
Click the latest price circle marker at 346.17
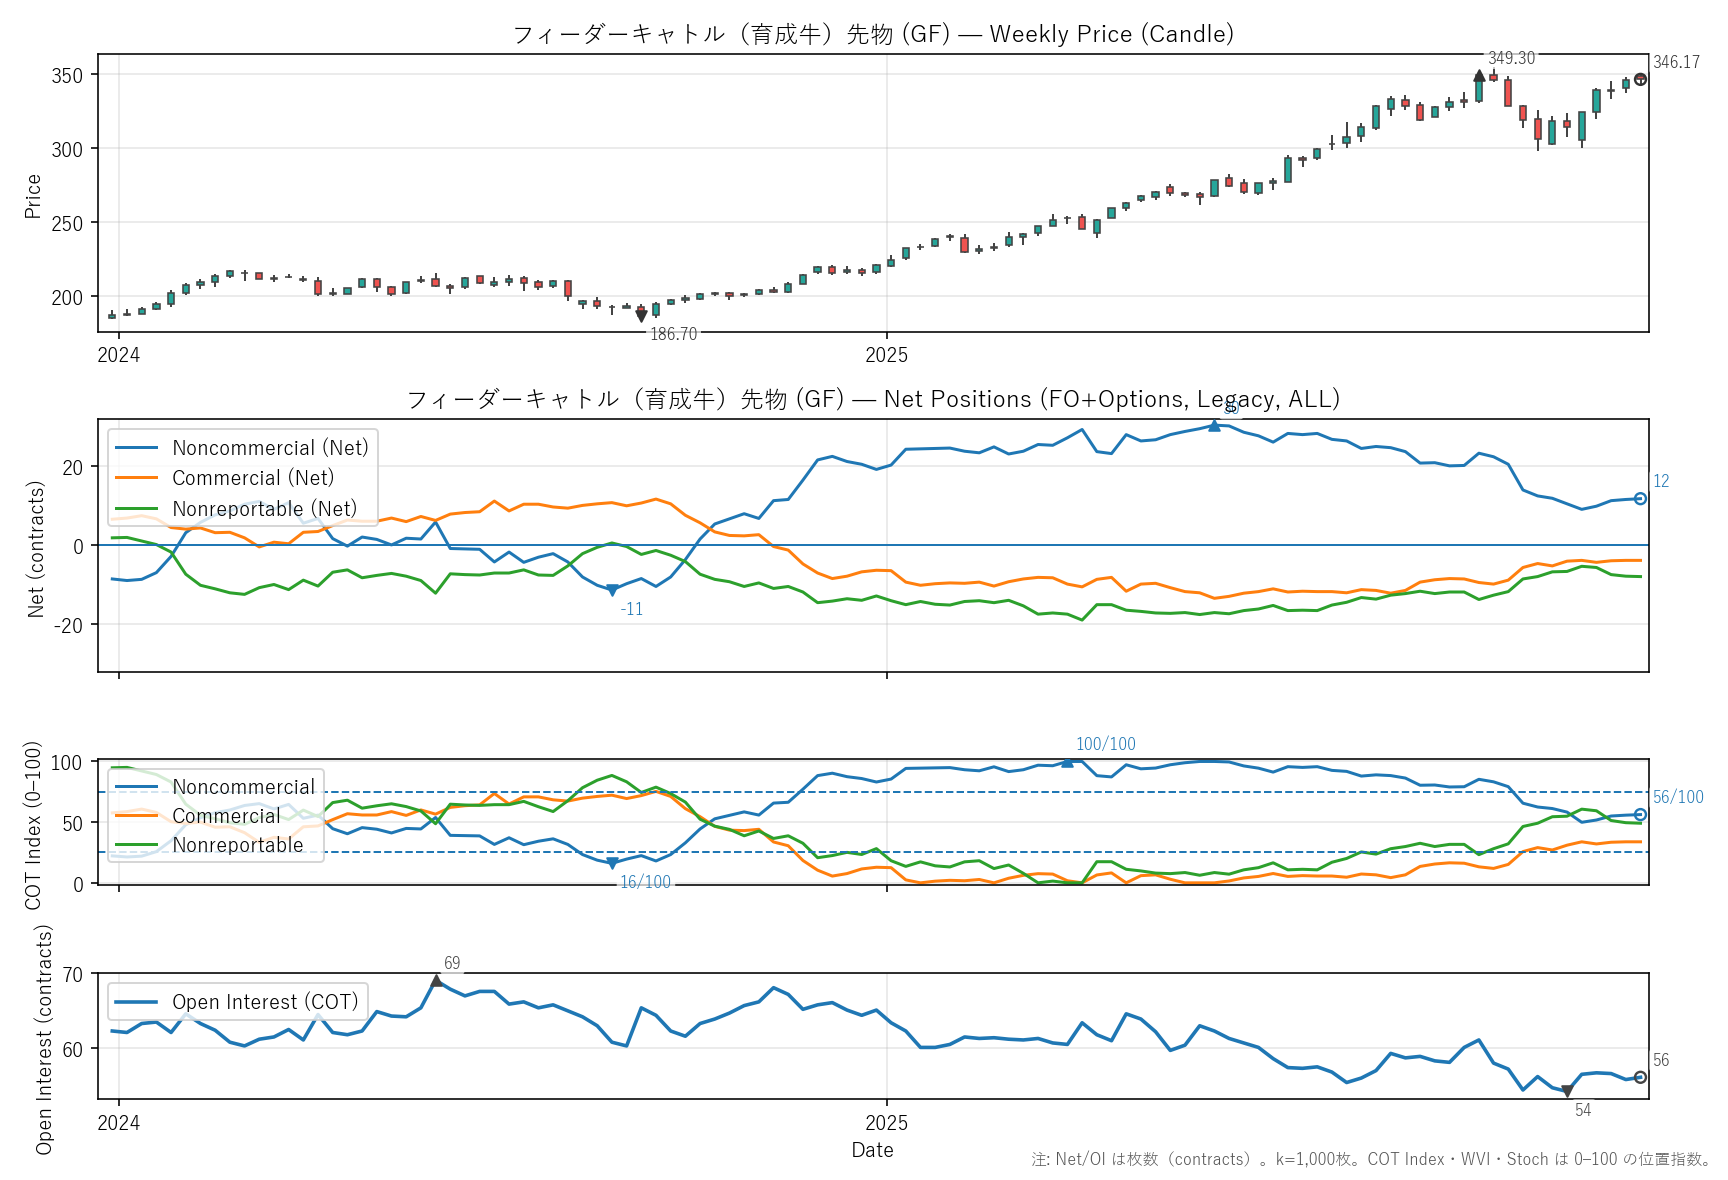[1640, 79]
